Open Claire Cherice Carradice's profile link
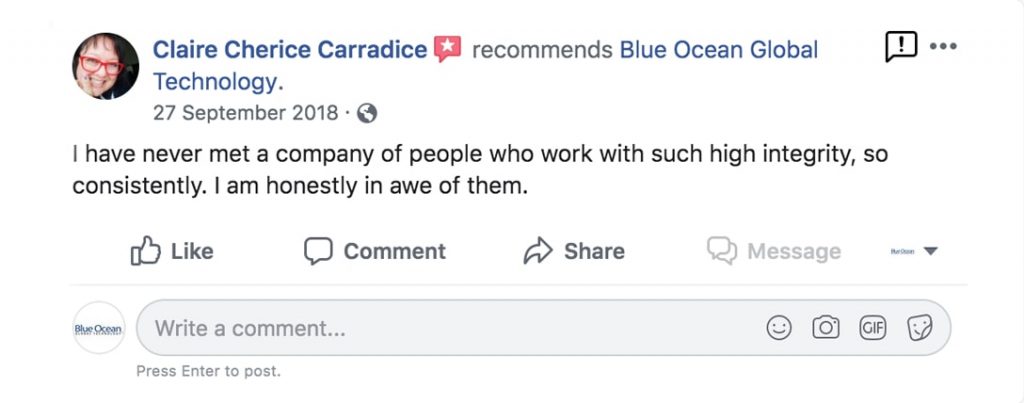Image resolution: width=1024 pixels, height=403 pixels. point(289,49)
